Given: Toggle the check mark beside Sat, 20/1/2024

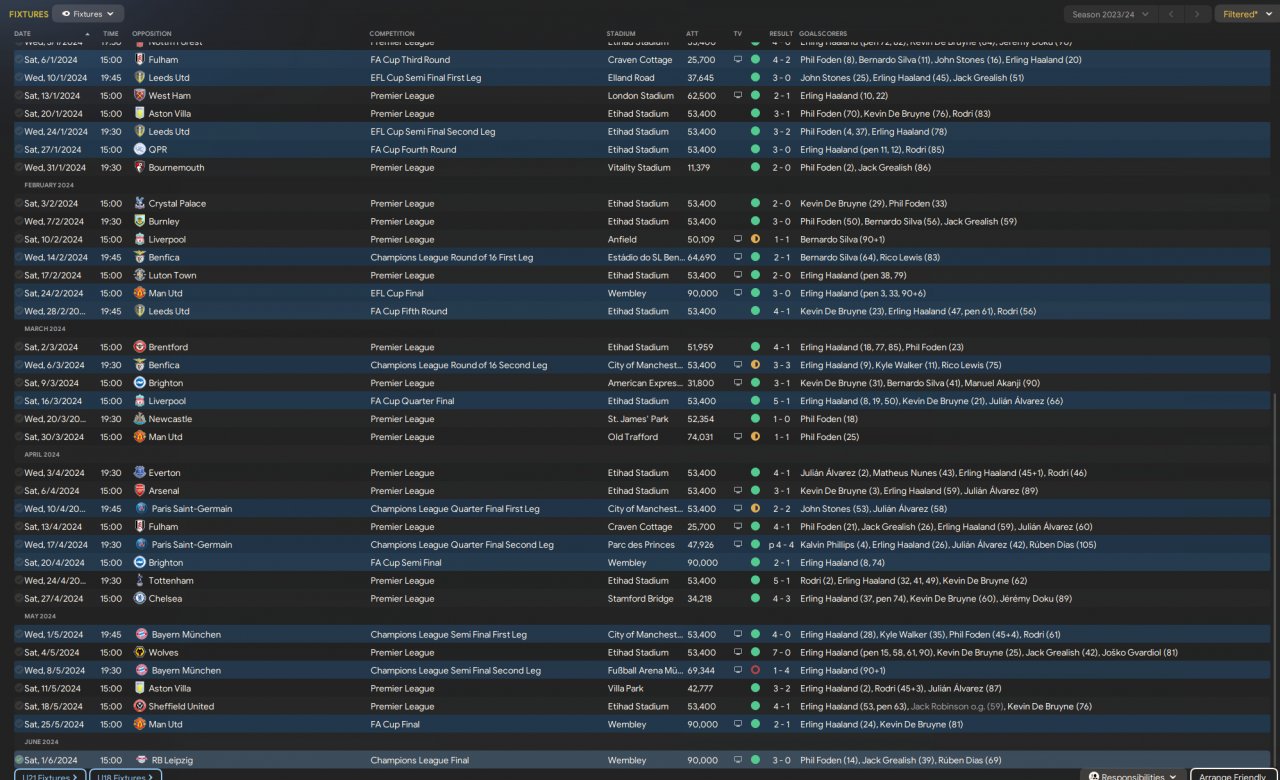Looking at the screenshot, I should pos(18,114).
